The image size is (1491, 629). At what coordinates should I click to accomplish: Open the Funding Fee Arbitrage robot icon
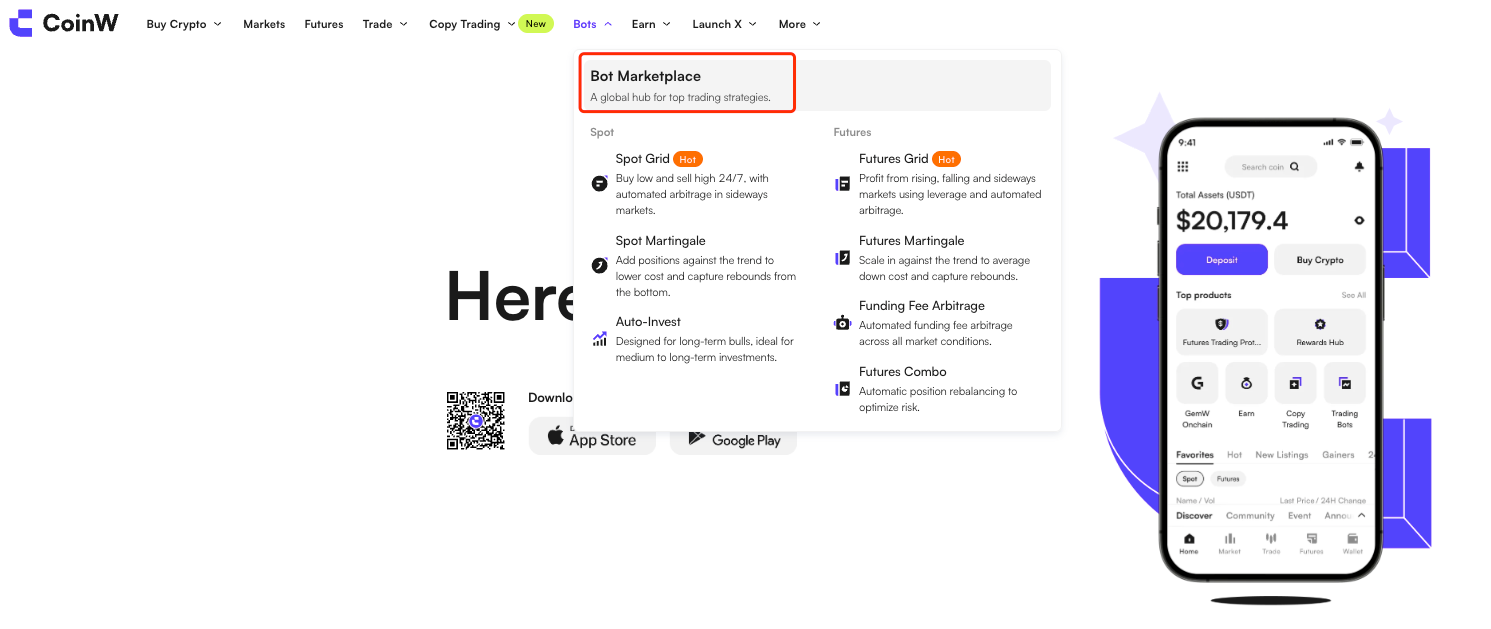842,323
